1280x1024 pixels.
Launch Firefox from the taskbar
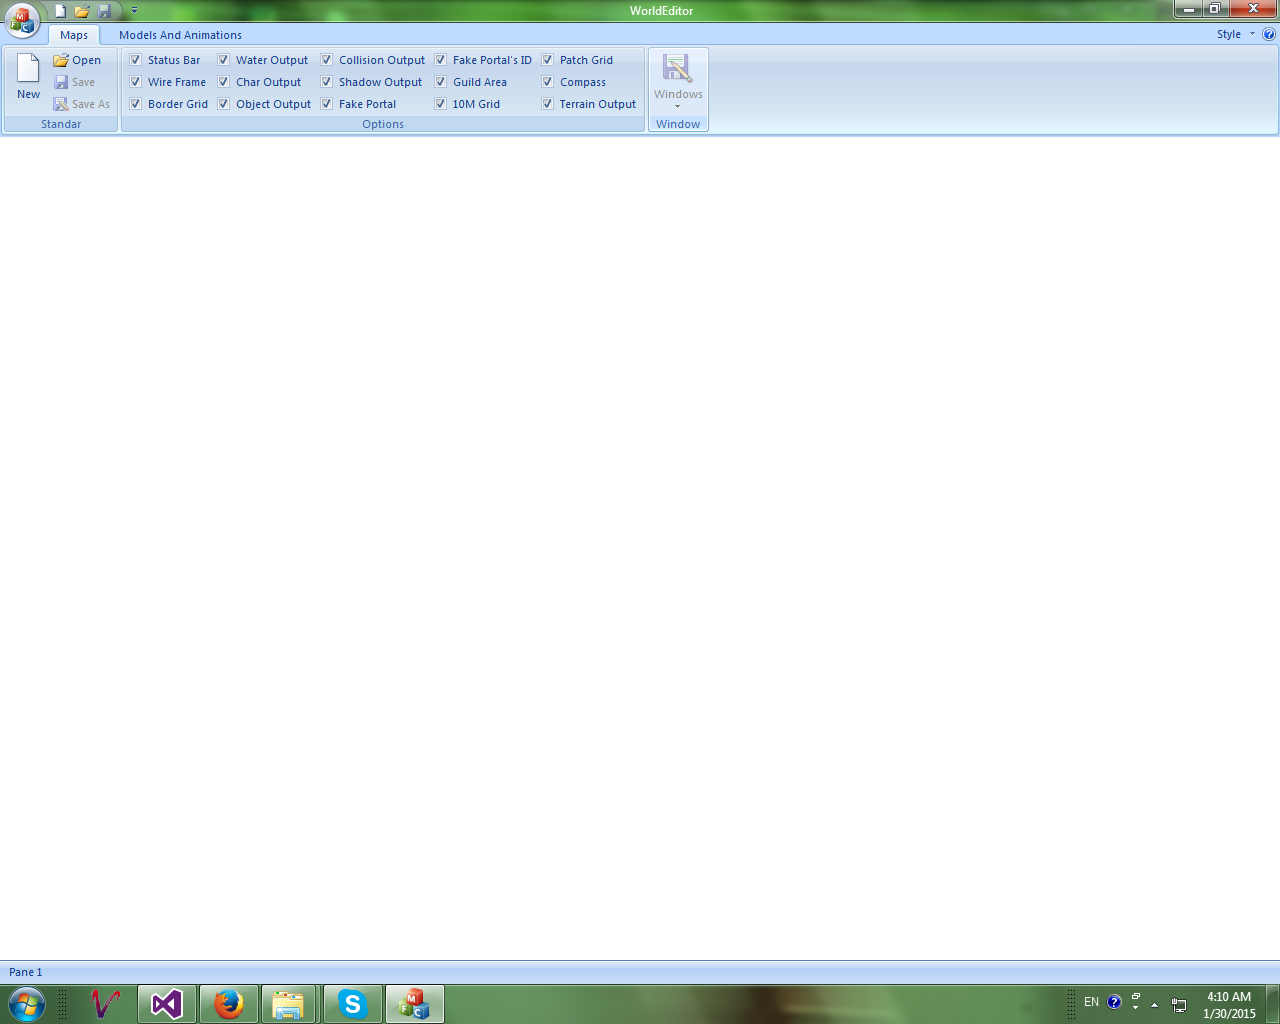229,1004
